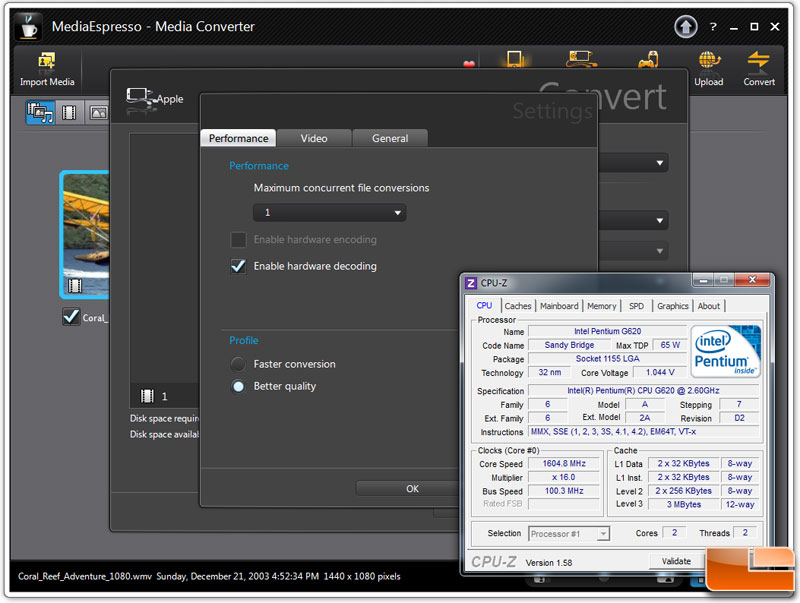This screenshot has height=603, width=800.
Task: Filter by video filmstrip icon
Action: tap(69, 112)
